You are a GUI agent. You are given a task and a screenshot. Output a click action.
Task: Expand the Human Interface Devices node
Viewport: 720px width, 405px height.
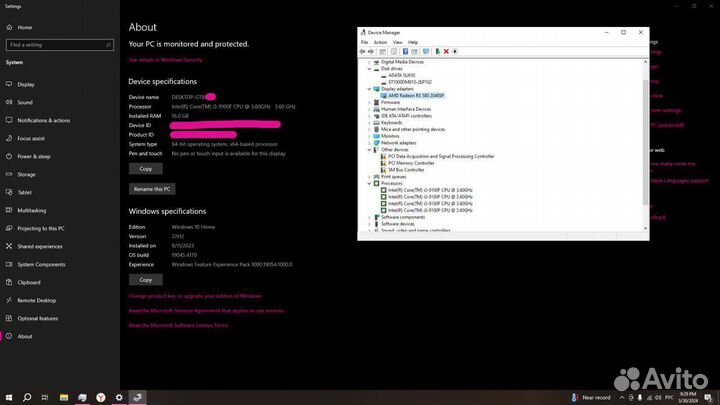[369, 109]
